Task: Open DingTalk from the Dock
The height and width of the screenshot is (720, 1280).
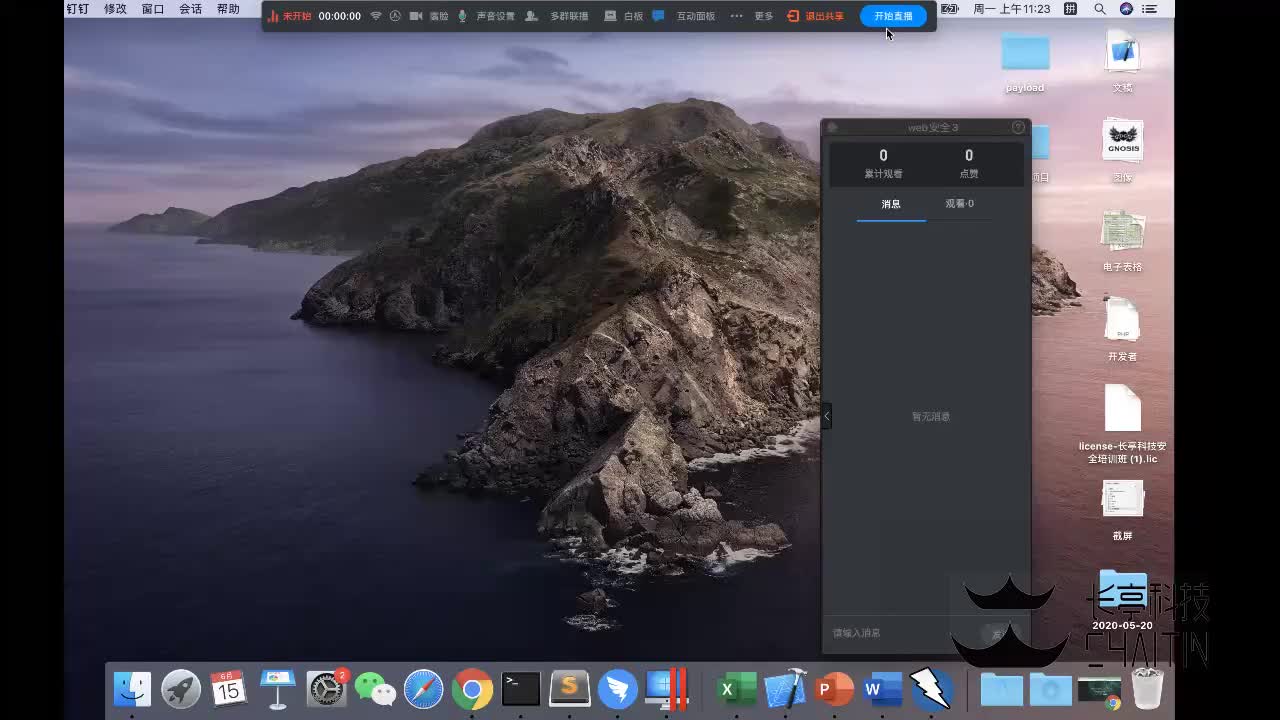Action: [618, 689]
